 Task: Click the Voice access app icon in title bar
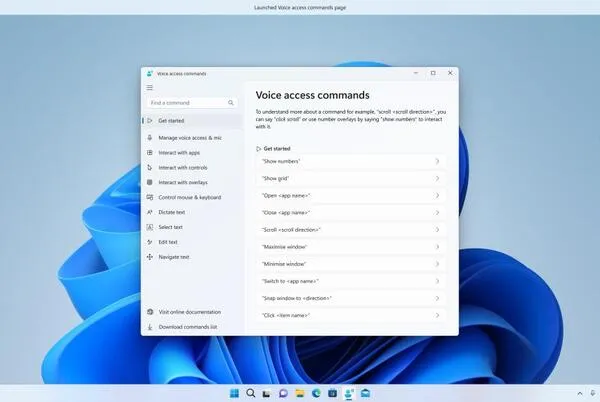click(x=150, y=73)
